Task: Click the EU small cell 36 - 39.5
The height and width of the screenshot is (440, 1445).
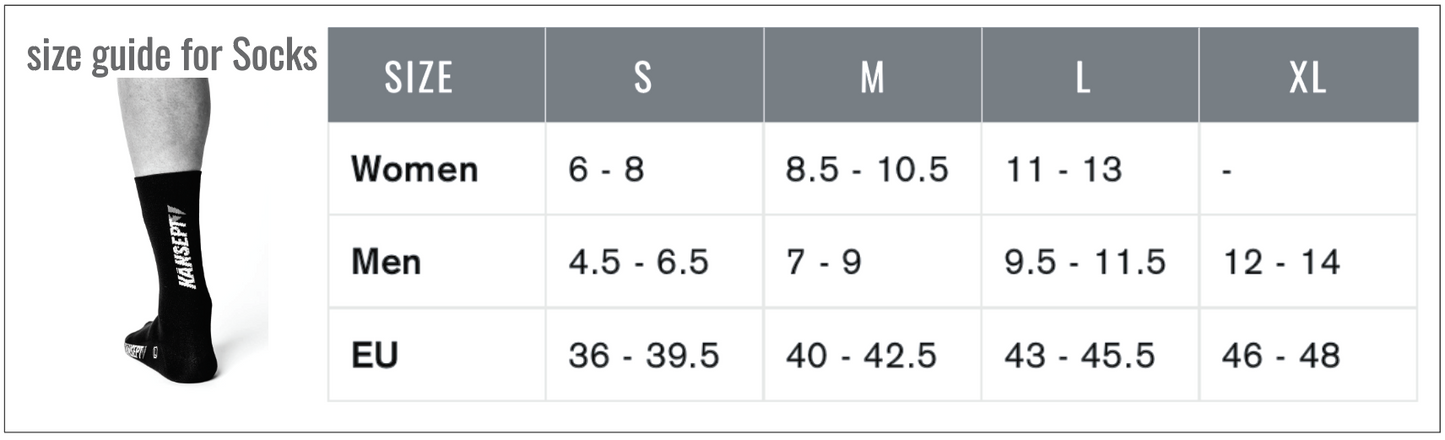Action: point(643,355)
